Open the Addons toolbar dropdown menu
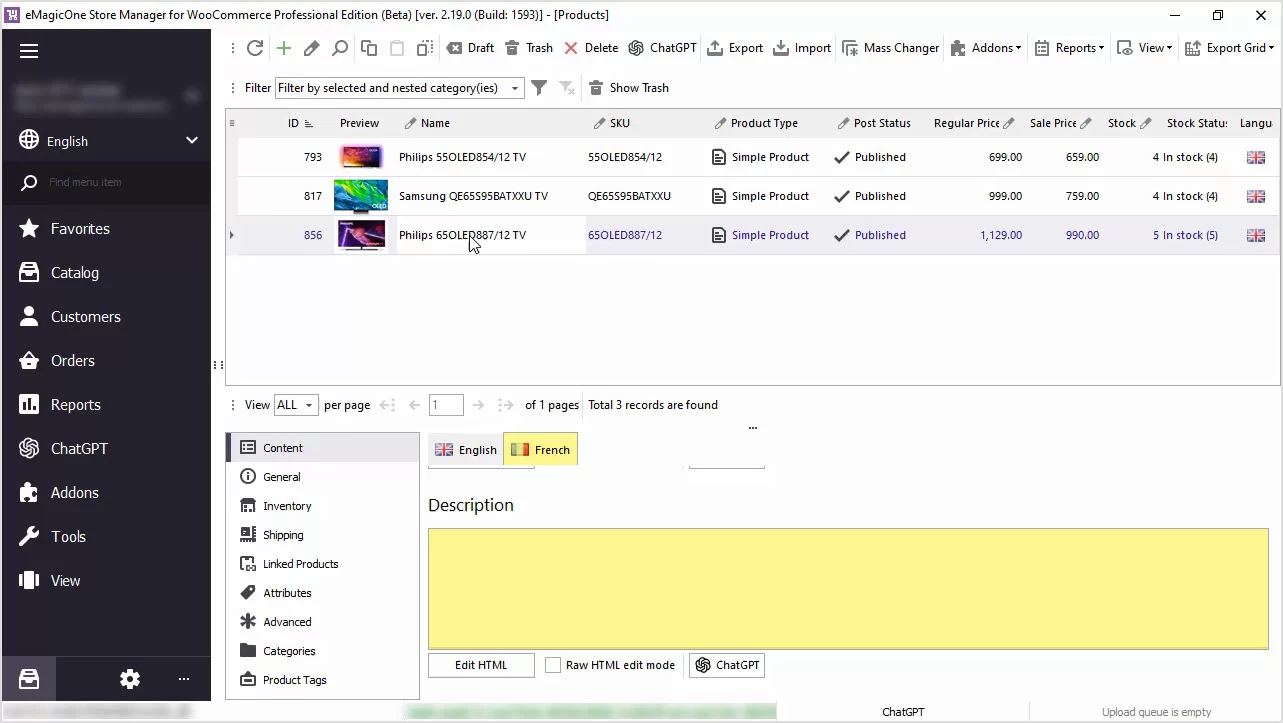The height and width of the screenshot is (723, 1283). pyautogui.click(x=985, y=48)
